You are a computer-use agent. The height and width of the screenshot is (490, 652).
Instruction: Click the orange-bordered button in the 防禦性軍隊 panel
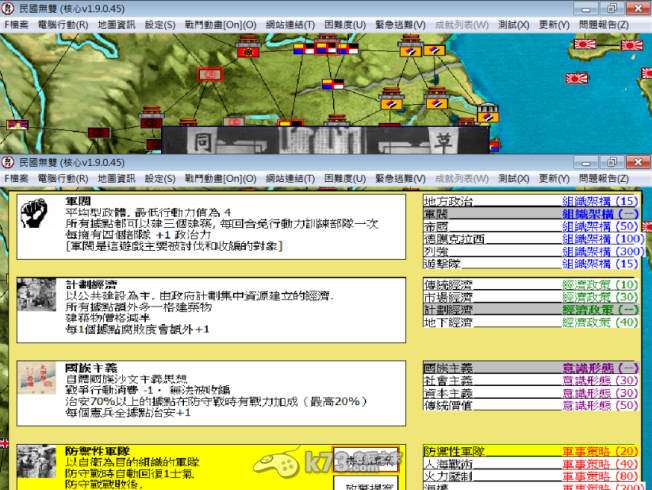(x=366, y=460)
